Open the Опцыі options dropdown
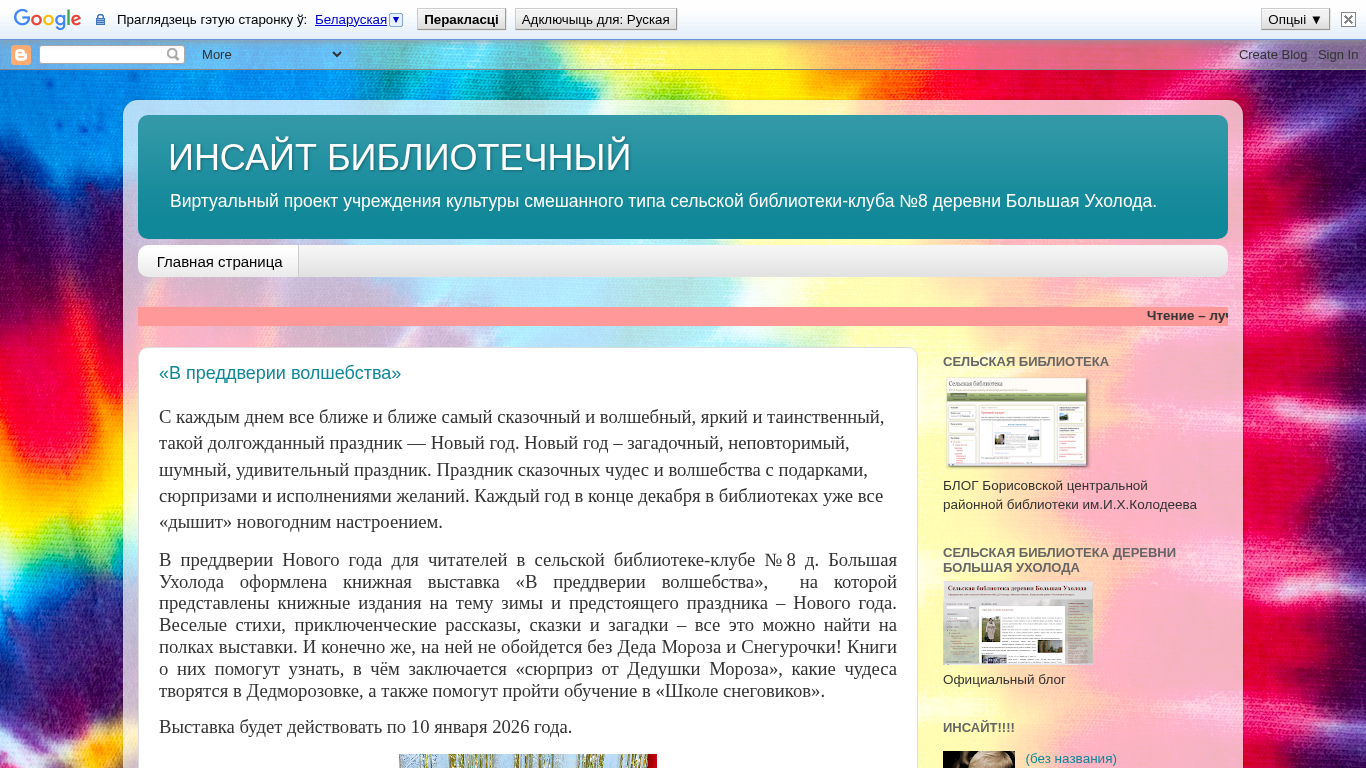The image size is (1366, 768). [x=1295, y=20]
